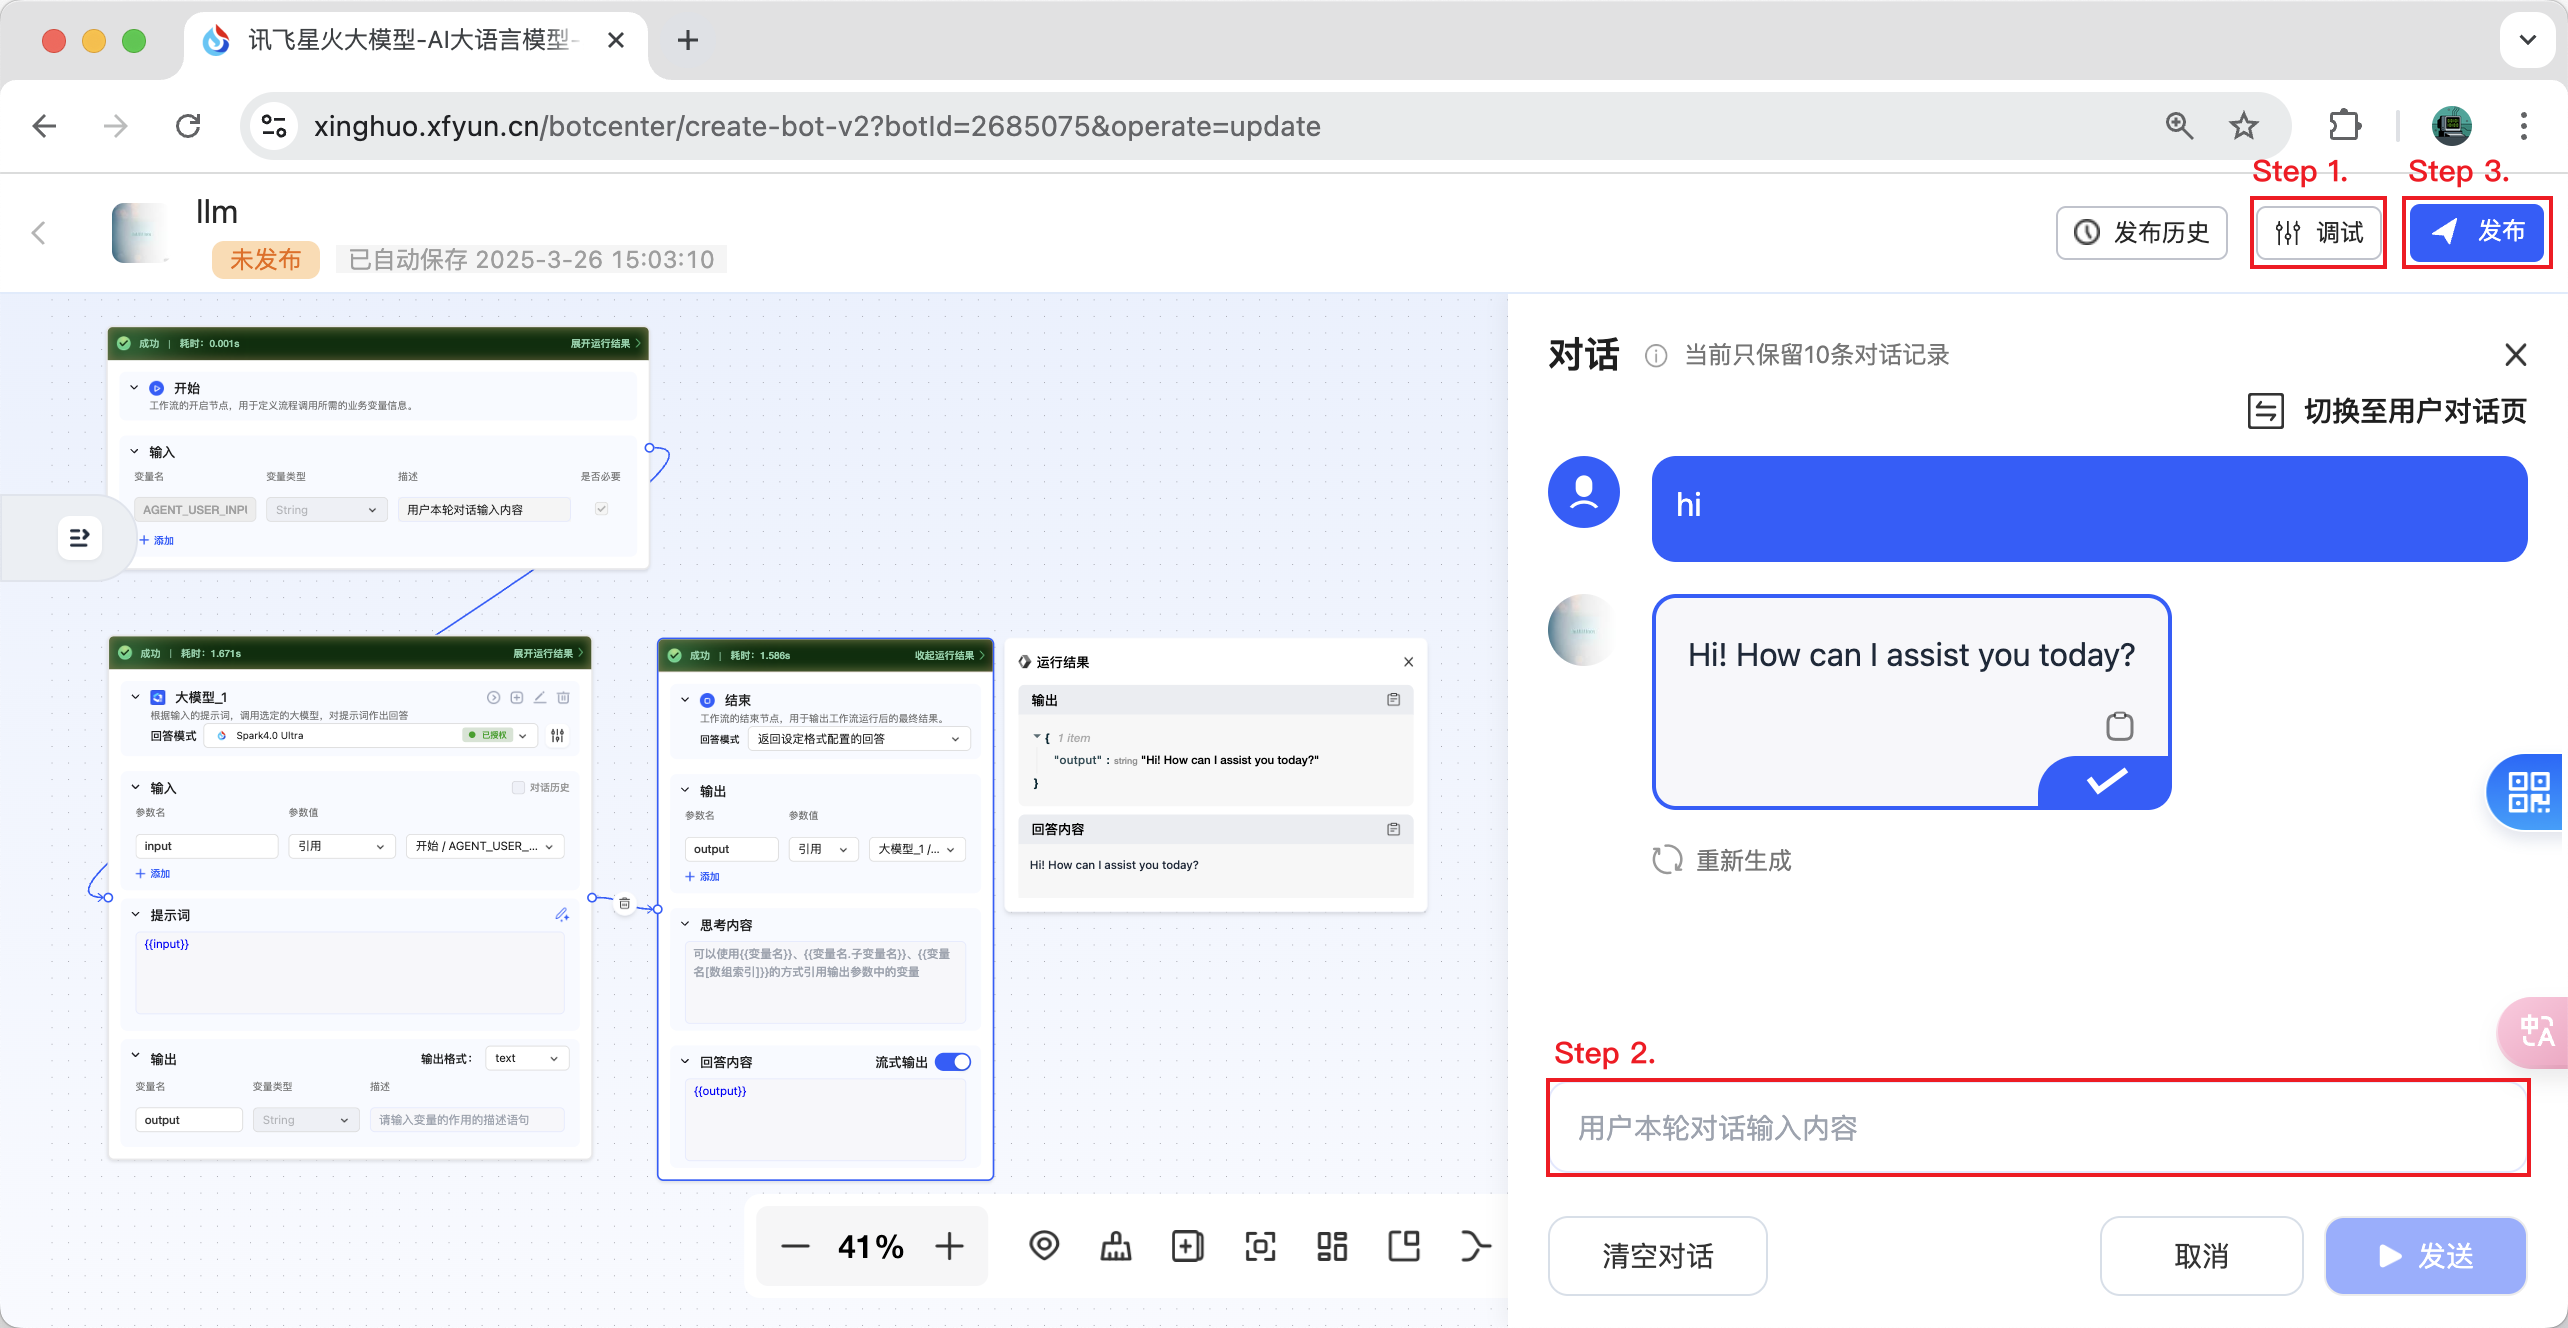Click the 发布 publish button

2476,232
